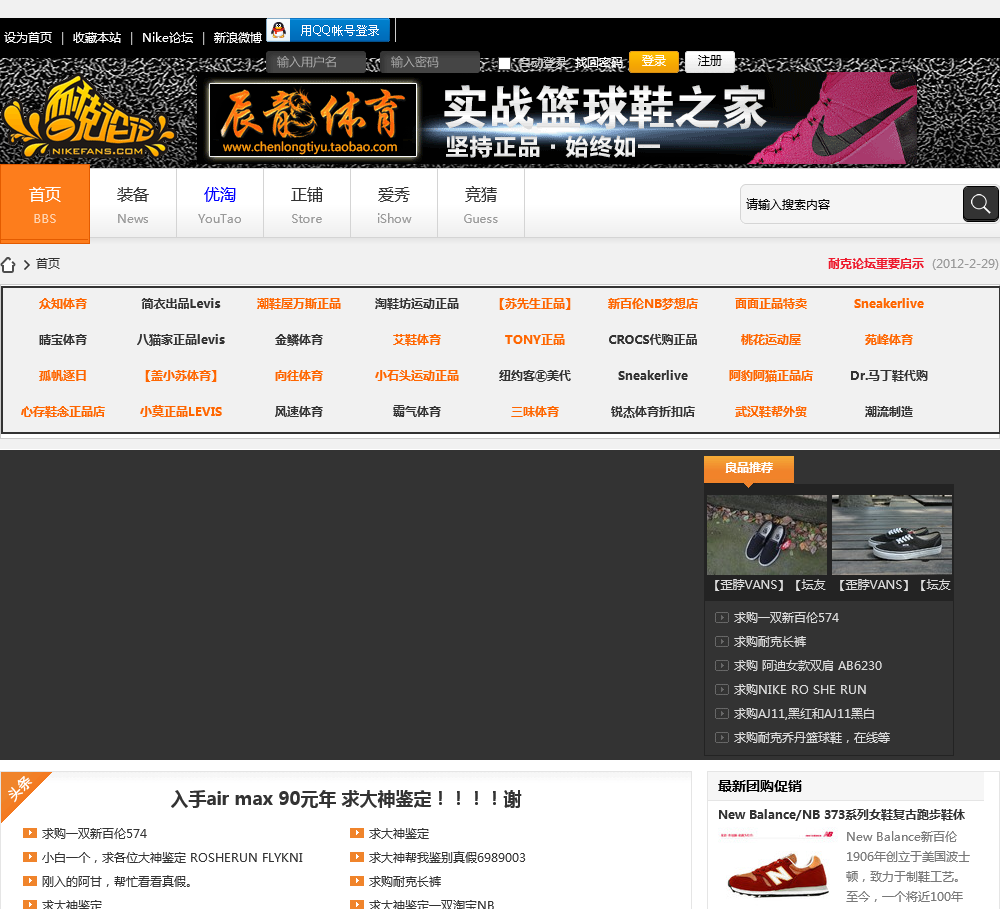Open the 爱秀 iShow tab
The height and width of the screenshot is (909, 1000).
click(x=393, y=204)
